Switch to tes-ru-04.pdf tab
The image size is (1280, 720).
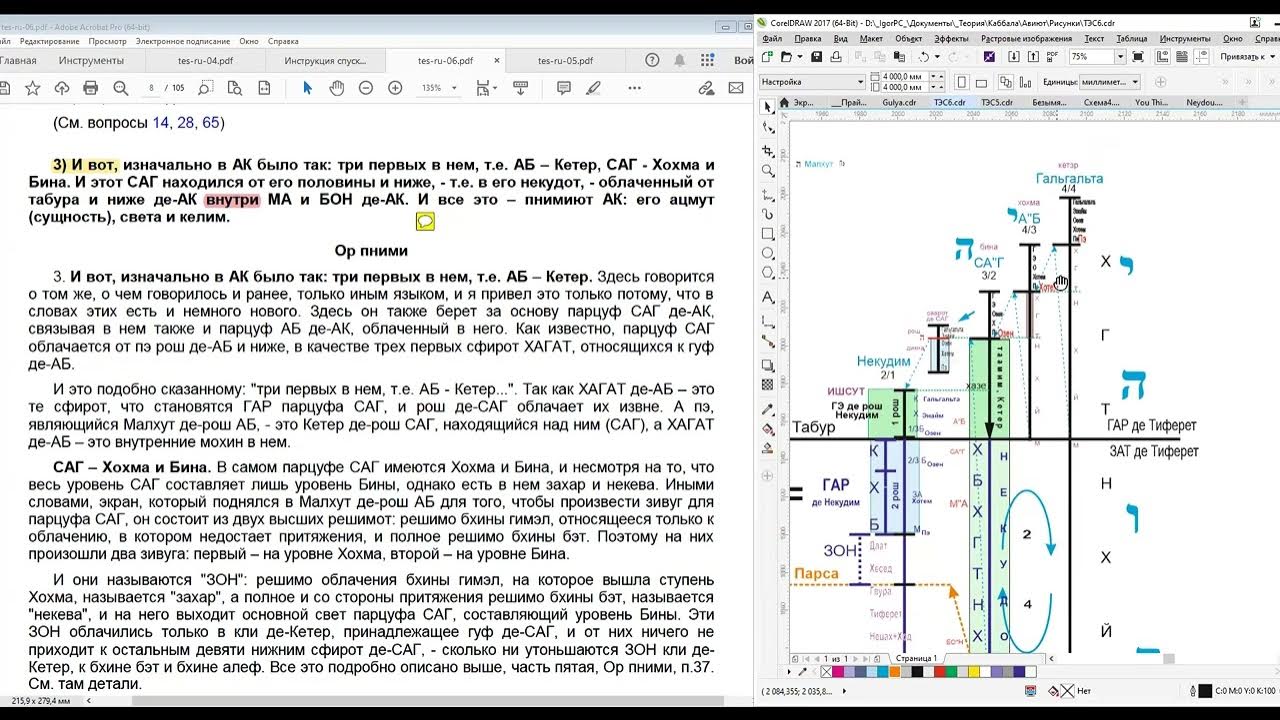[205, 60]
